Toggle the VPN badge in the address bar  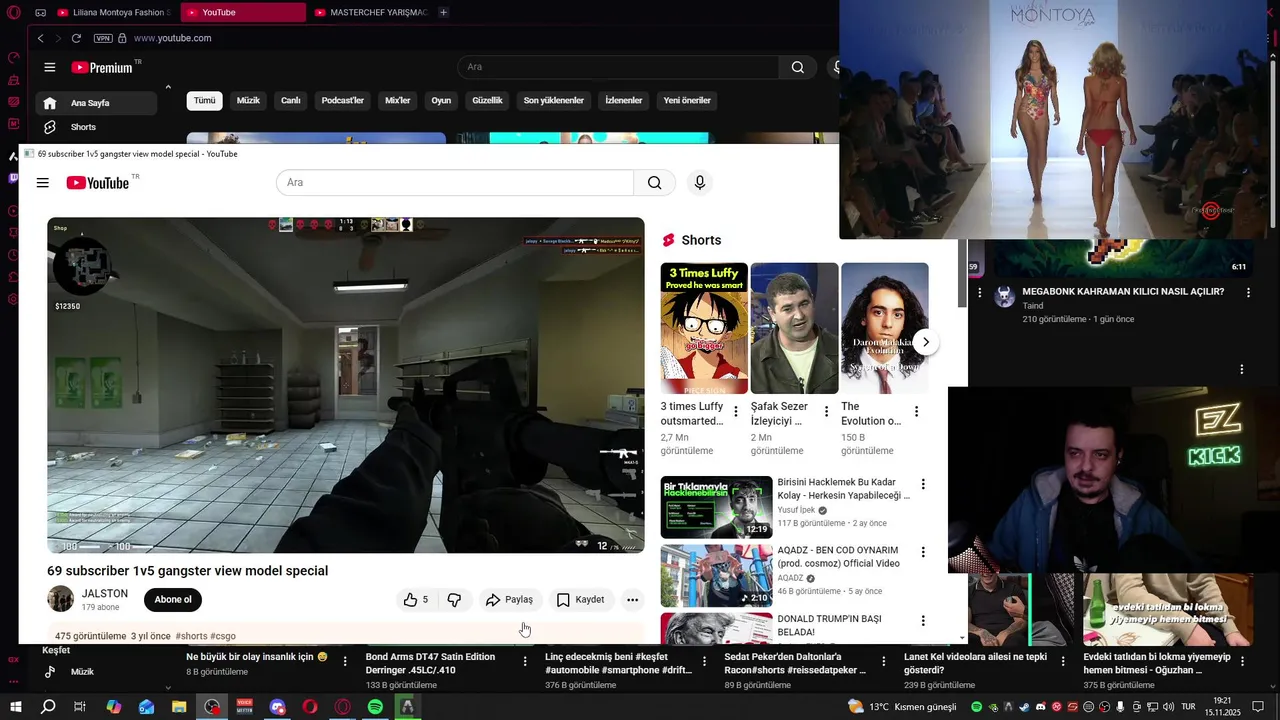click(103, 38)
